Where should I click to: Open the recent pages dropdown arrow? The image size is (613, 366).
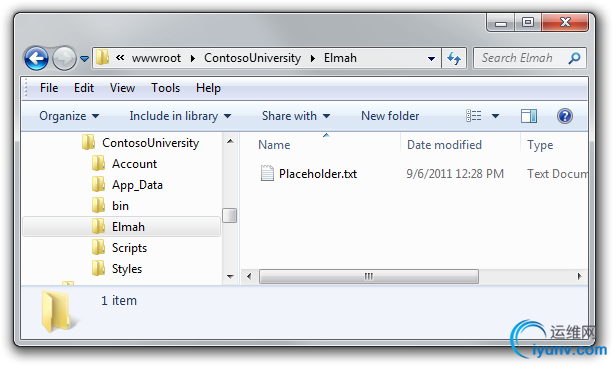84,59
